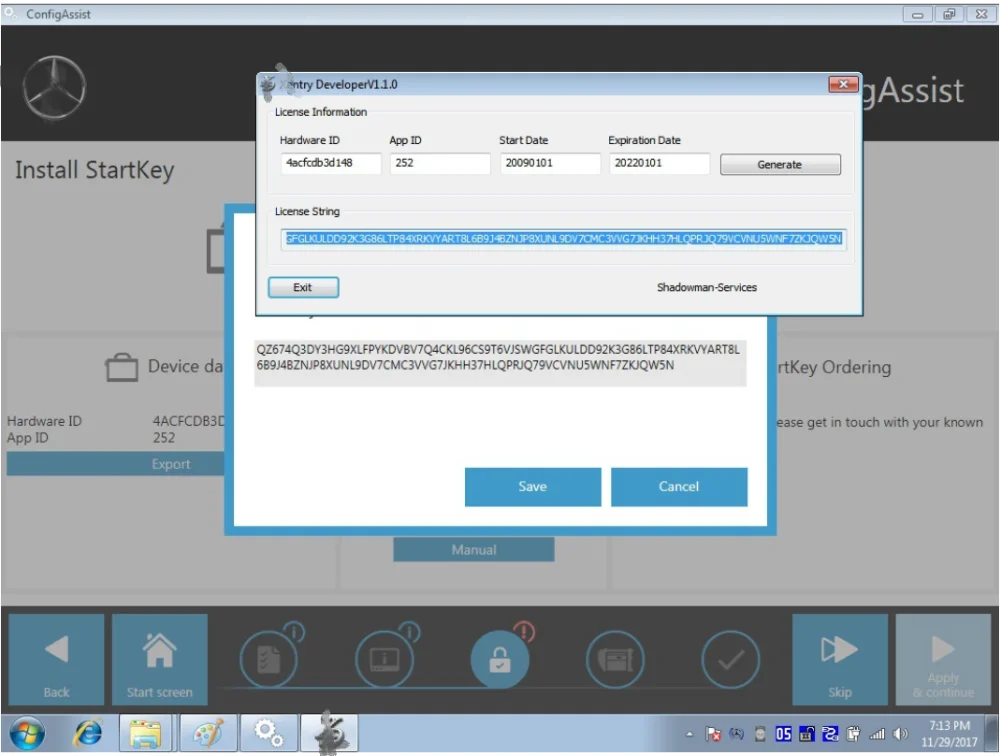Restore the ConfigAssist window size
1000x756 pixels.
(949, 14)
